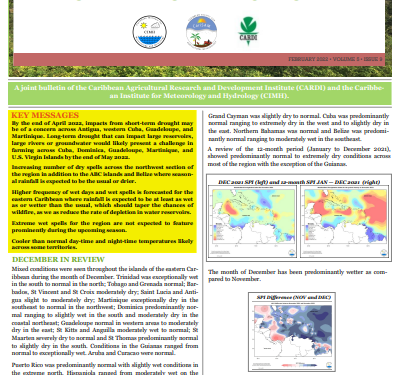The image size is (399, 375).
Task: Click the CariSAM palm tree logo
Action: coord(201,32)
